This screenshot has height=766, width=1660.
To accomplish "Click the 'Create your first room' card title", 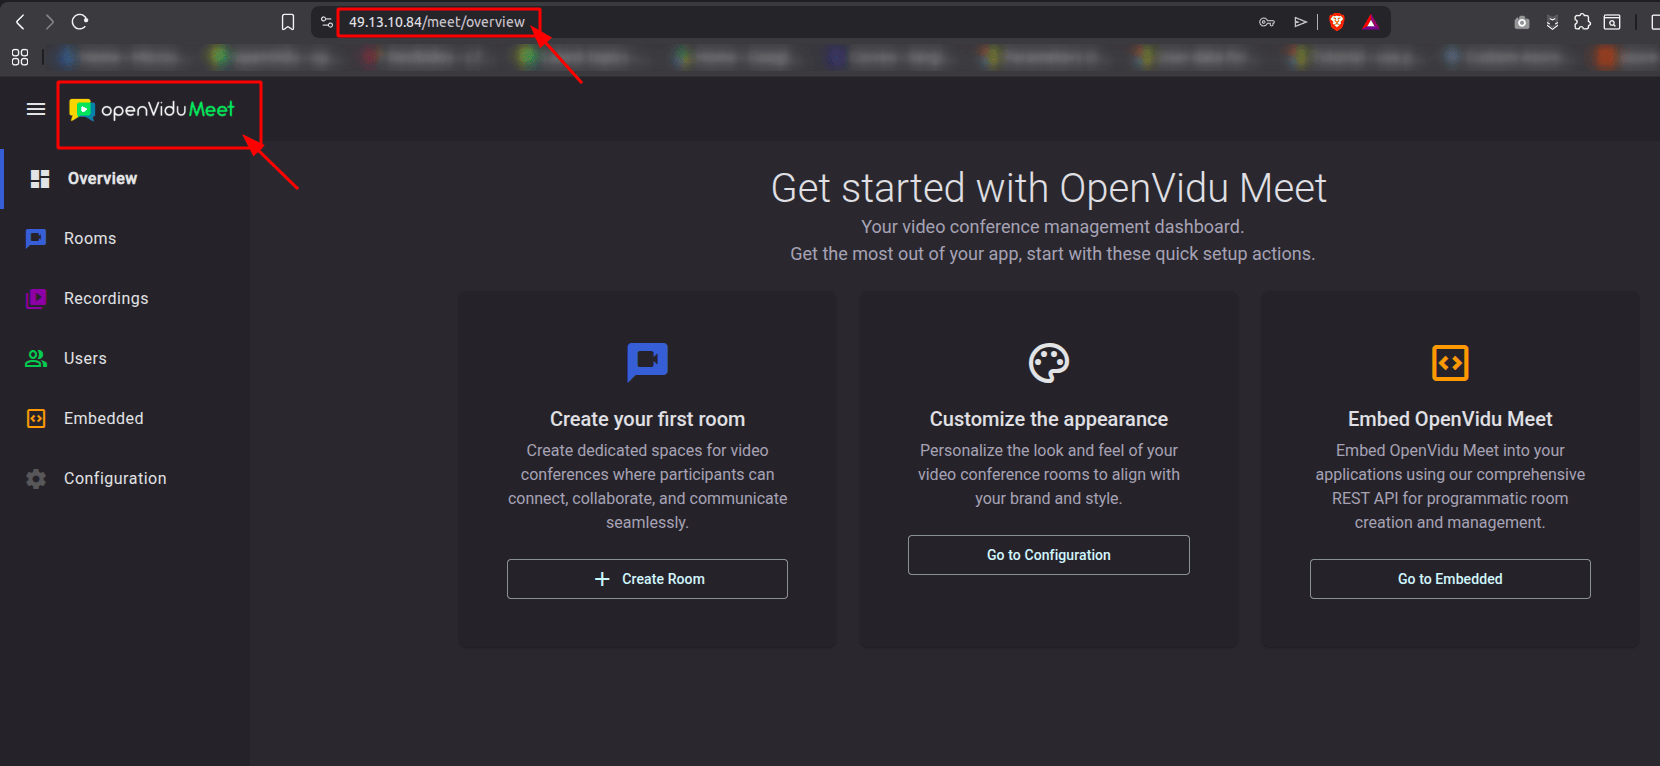I will (647, 419).
